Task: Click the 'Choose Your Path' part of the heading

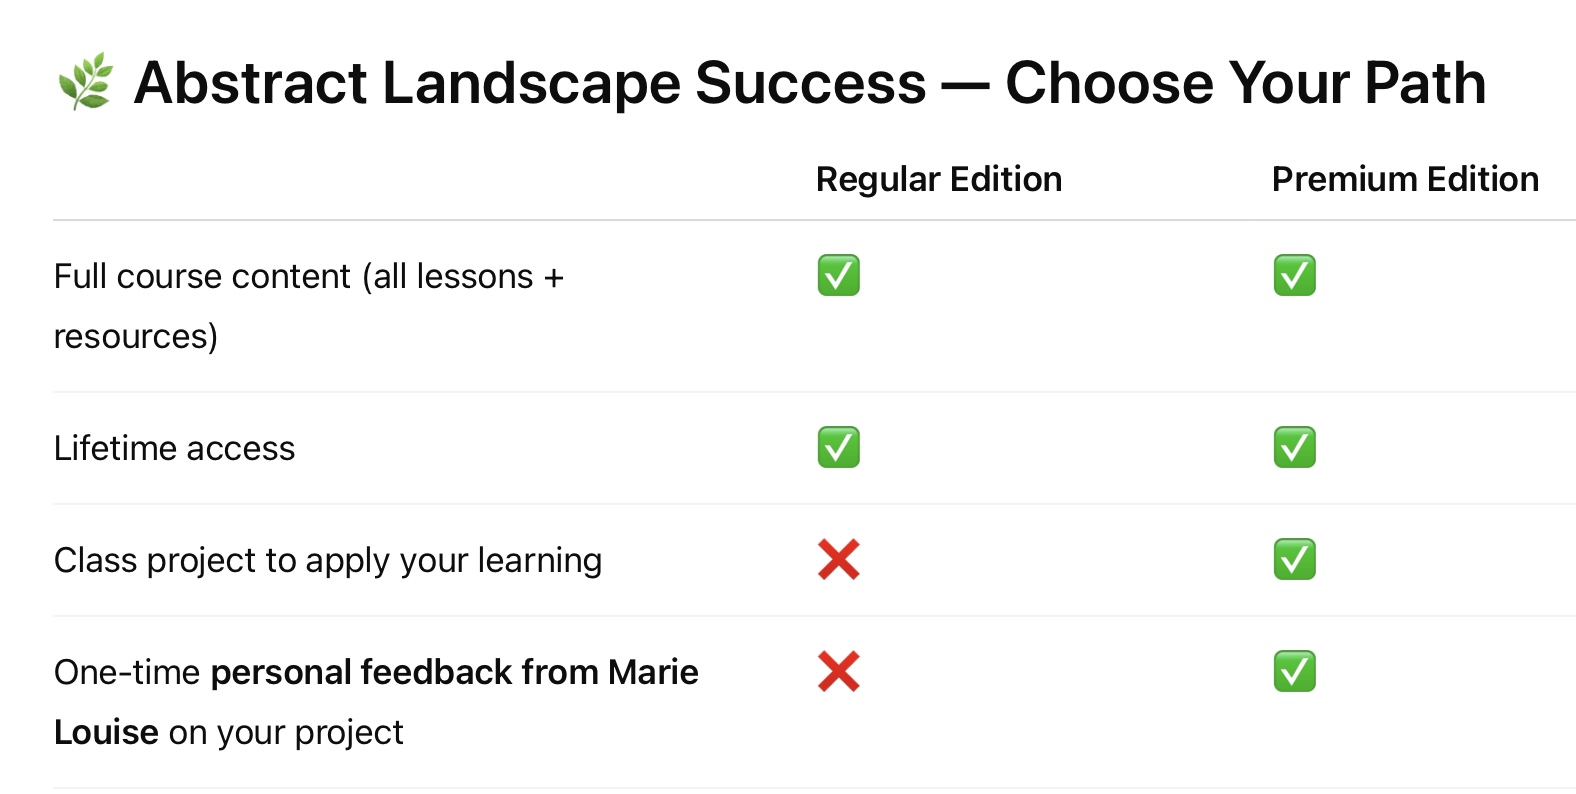Action: click(x=1245, y=82)
